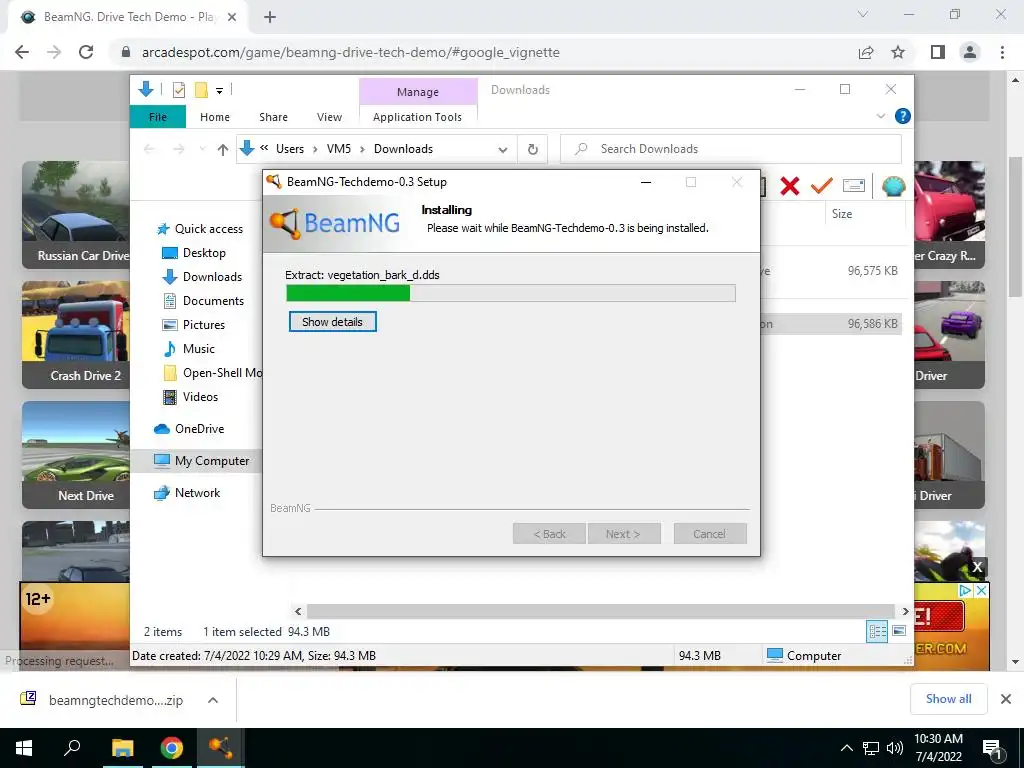Click the Explorer help question mark icon

[x=903, y=116]
